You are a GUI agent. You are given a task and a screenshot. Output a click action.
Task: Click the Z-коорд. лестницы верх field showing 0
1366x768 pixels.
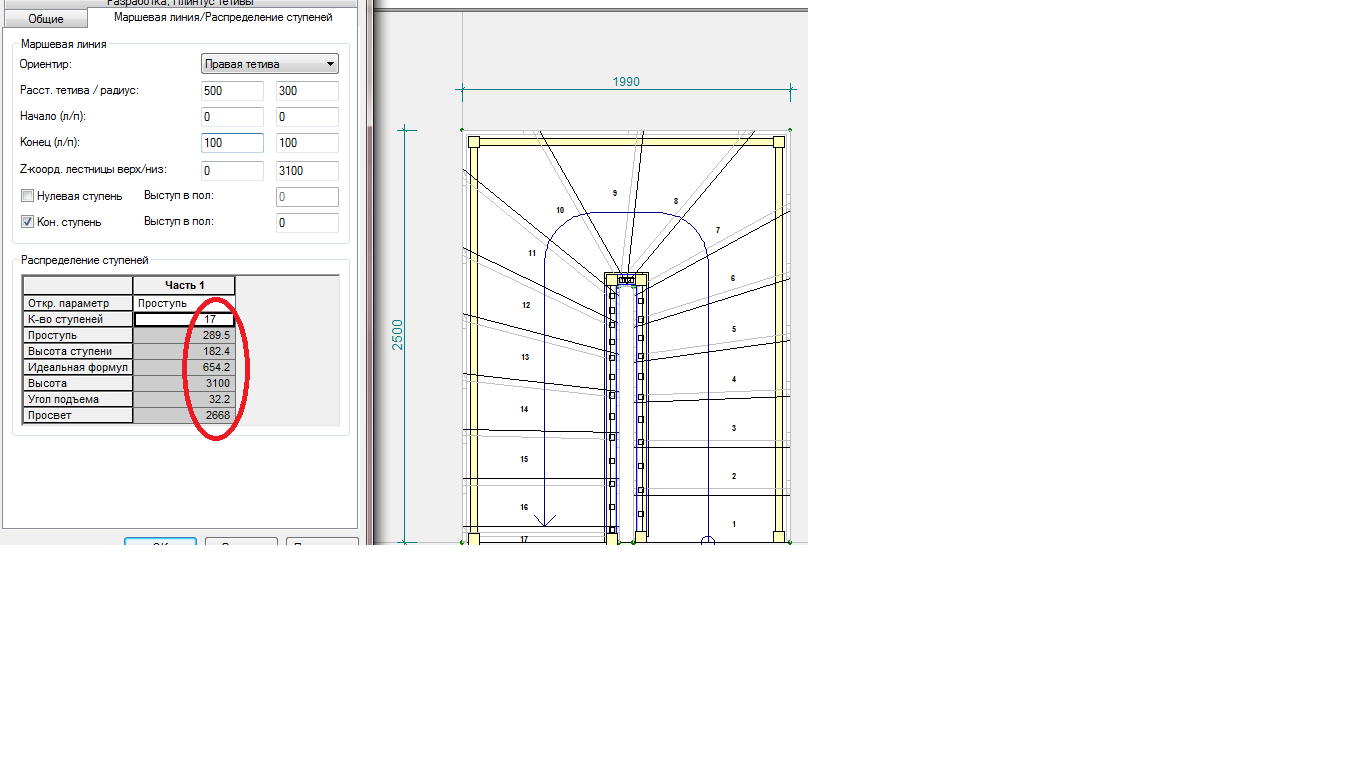232,171
